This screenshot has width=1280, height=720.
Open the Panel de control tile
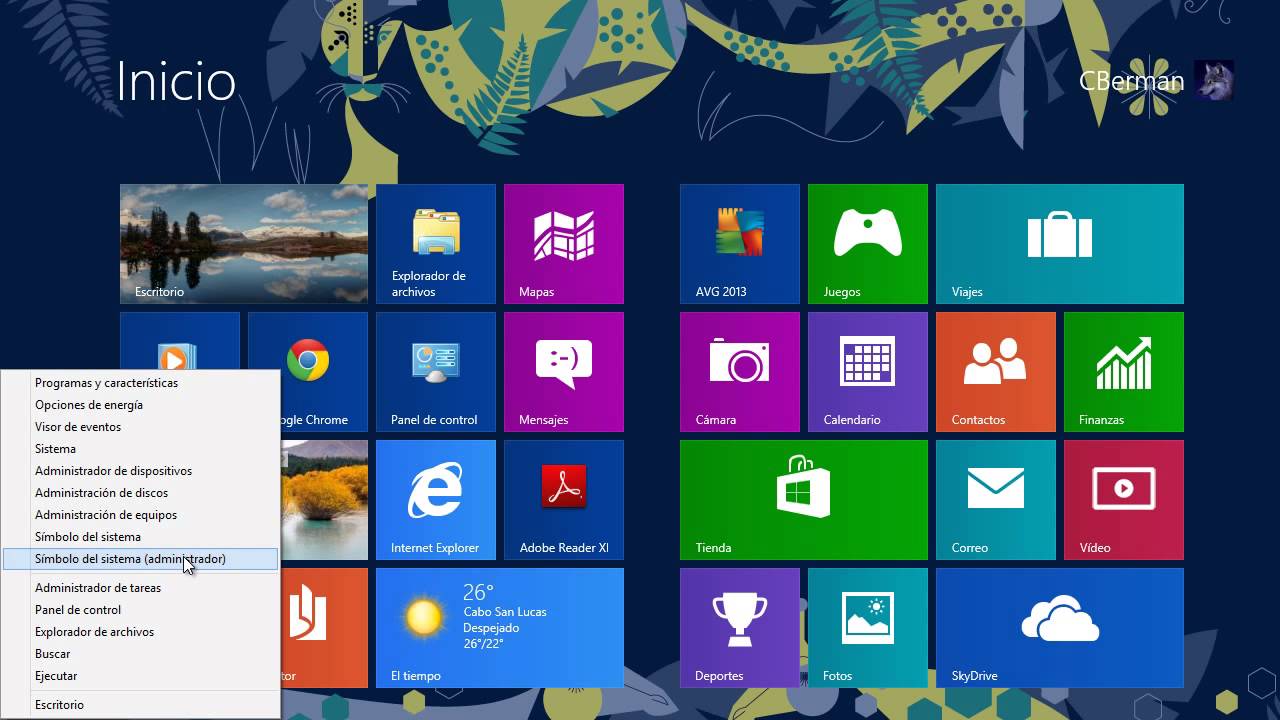[x=436, y=372]
